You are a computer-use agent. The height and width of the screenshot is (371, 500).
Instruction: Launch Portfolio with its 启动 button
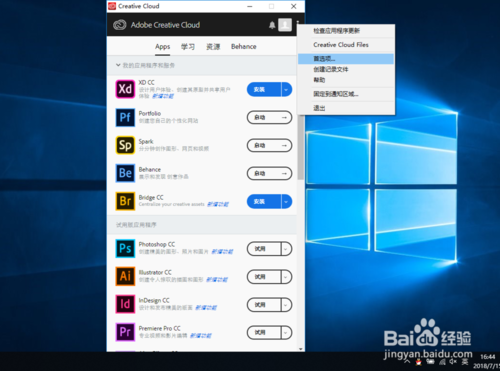pos(269,117)
